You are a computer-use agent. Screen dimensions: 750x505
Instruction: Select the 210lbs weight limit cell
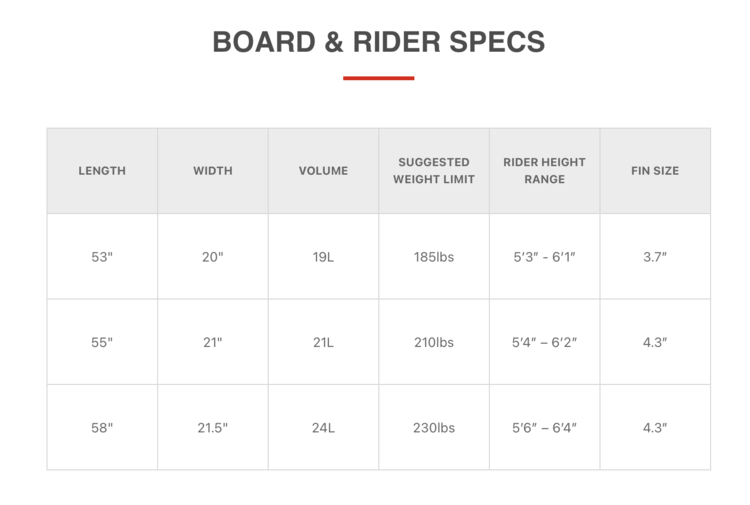coord(434,342)
